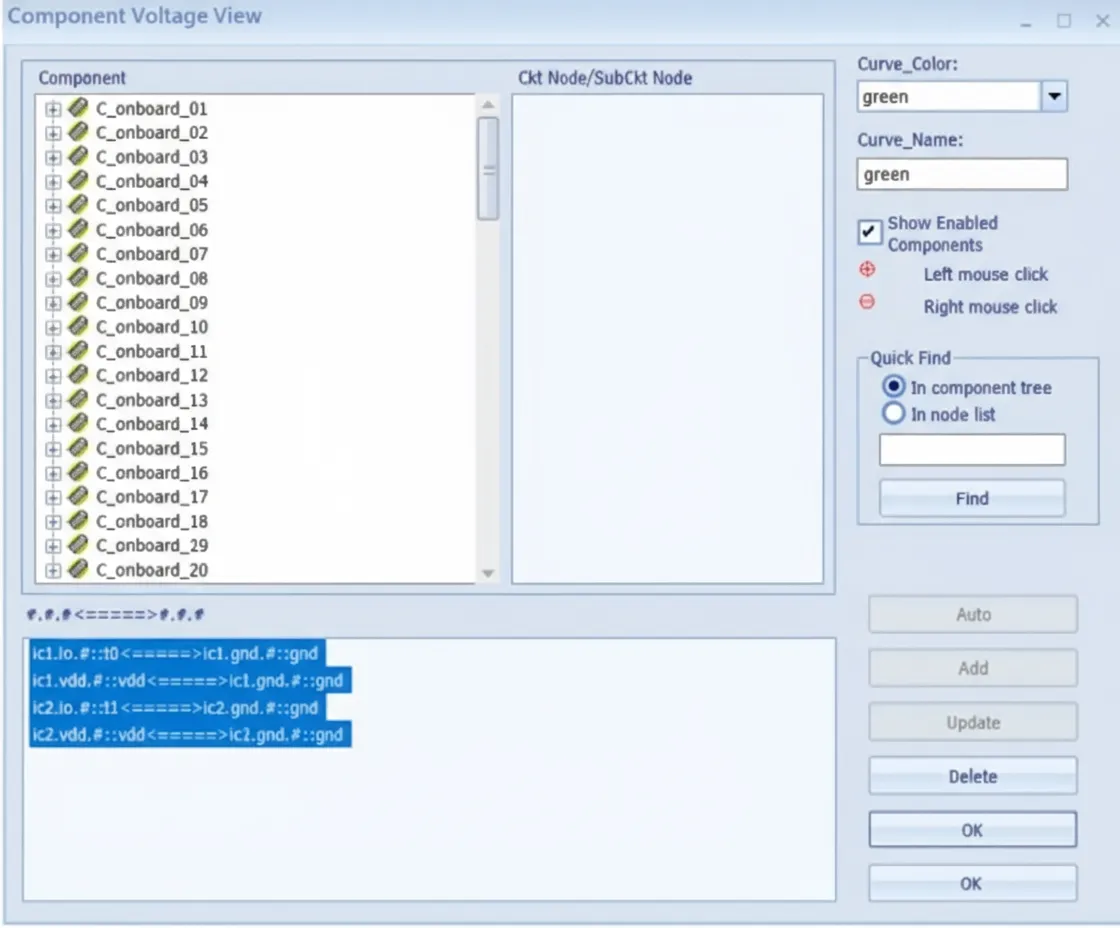The image size is (1120, 928).
Task: Click the capacitor icon beside C_onboard_20
Action: pyautogui.click(x=79, y=569)
